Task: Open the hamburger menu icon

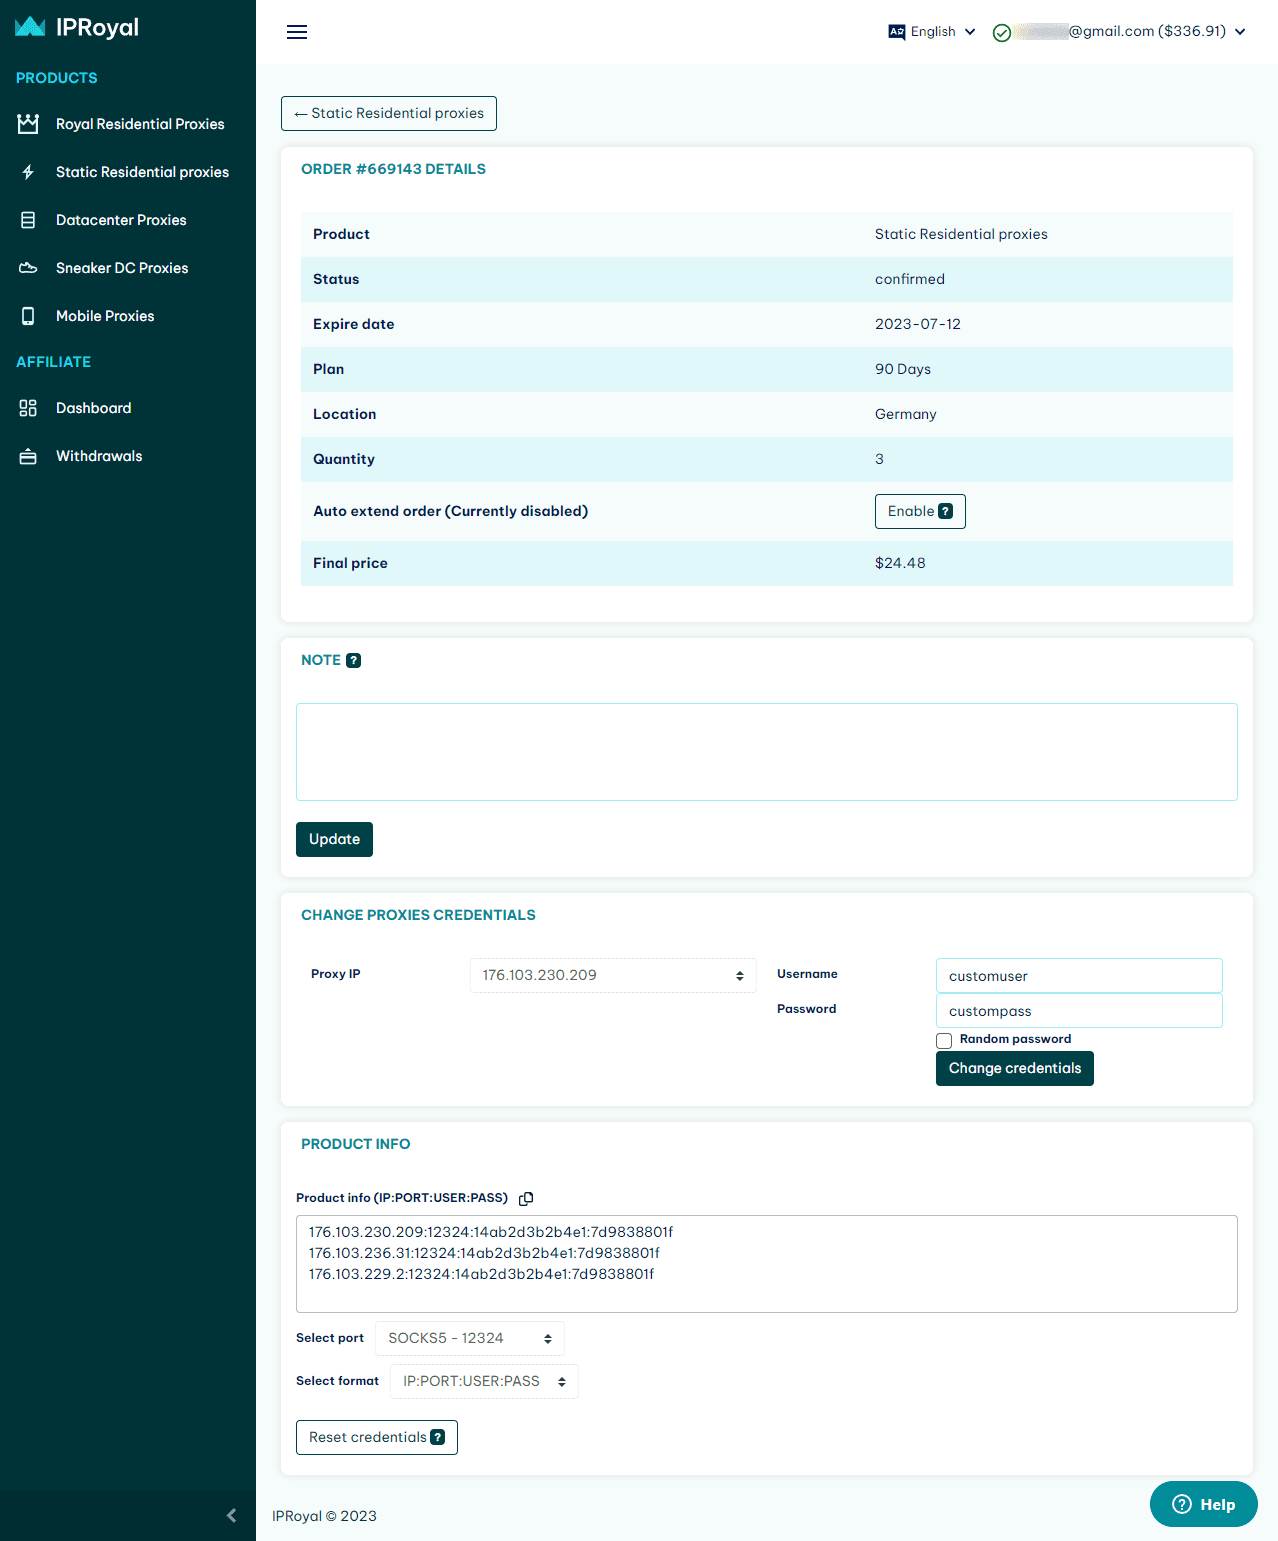Action: coord(297,32)
